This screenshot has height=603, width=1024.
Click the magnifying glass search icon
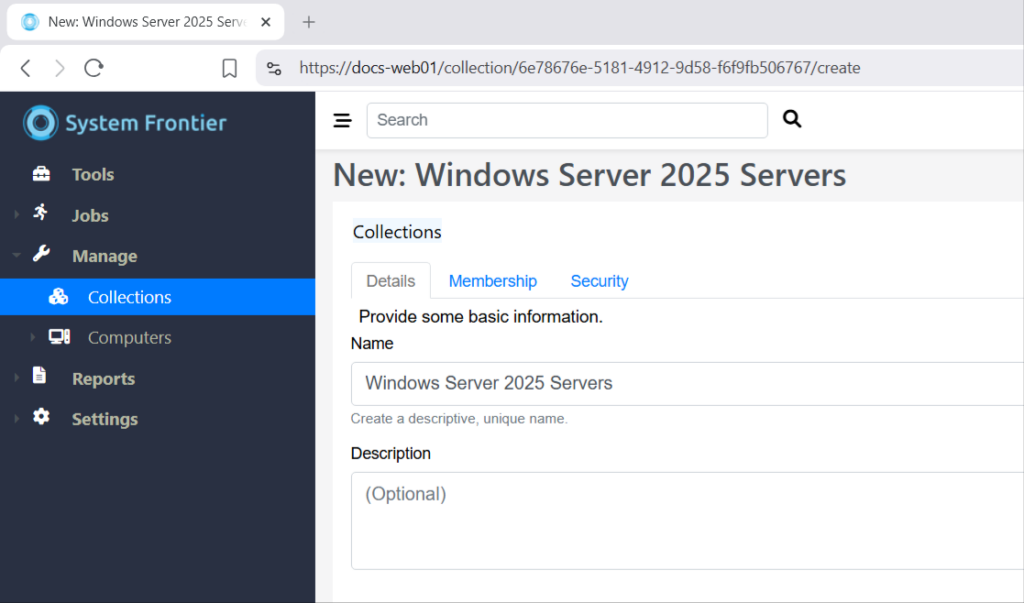[x=792, y=120]
